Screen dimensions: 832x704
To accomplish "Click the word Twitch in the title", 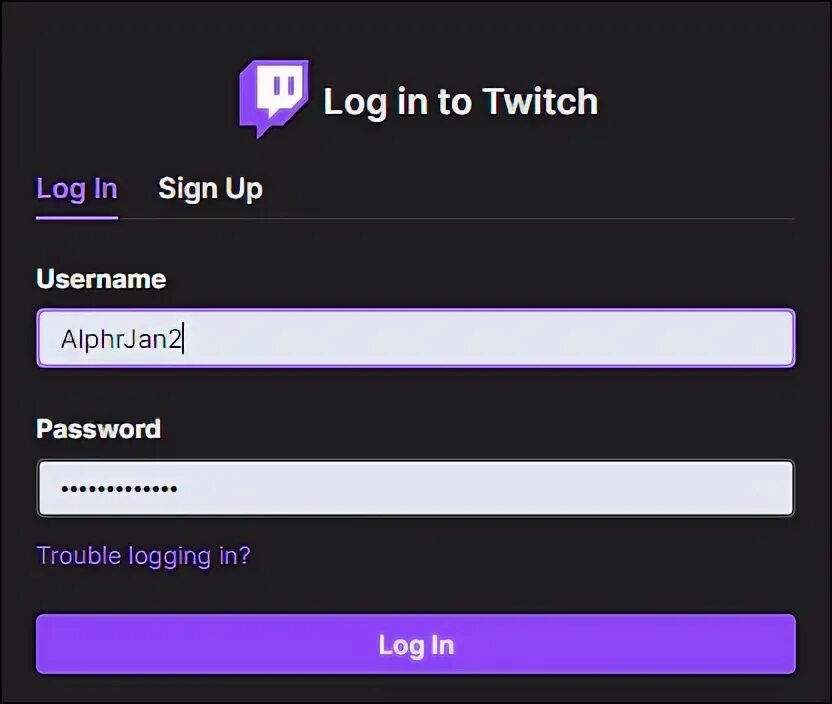I will (x=540, y=101).
